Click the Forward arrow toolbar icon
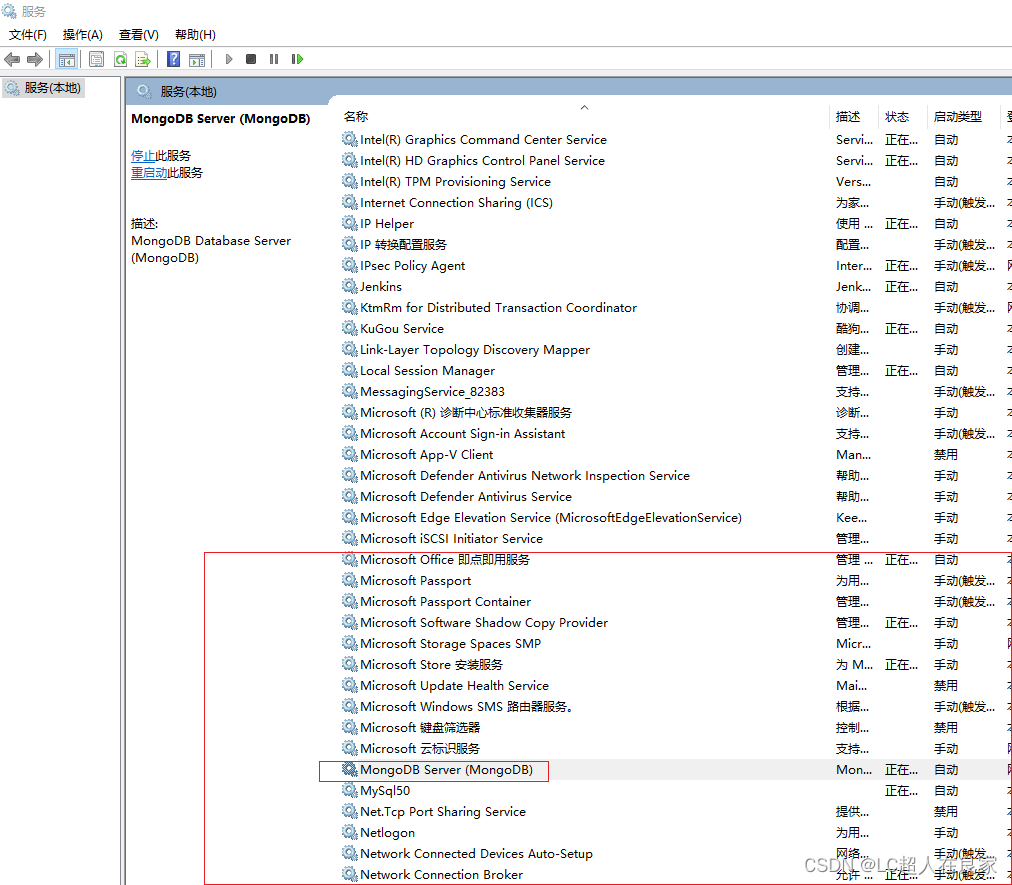This screenshot has width=1012, height=885. point(35,59)
